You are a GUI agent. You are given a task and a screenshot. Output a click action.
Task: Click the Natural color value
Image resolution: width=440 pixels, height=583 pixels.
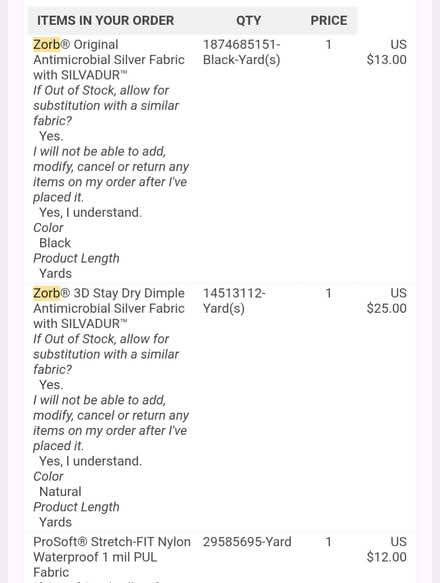click(60, 492)
